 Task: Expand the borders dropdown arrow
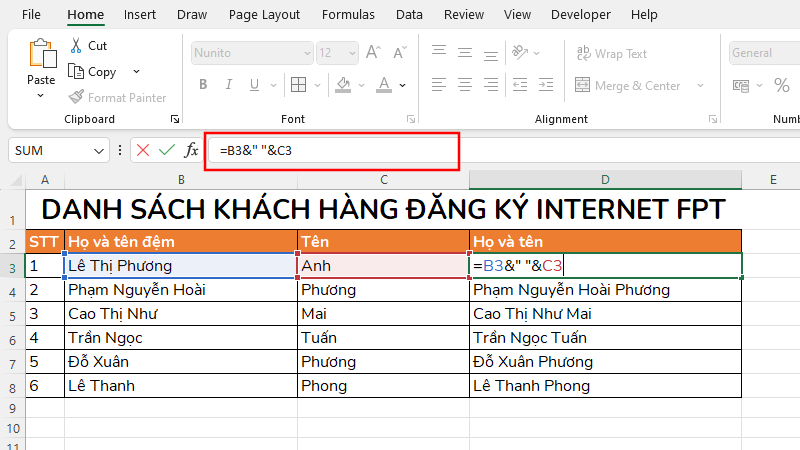coord(317,85)
